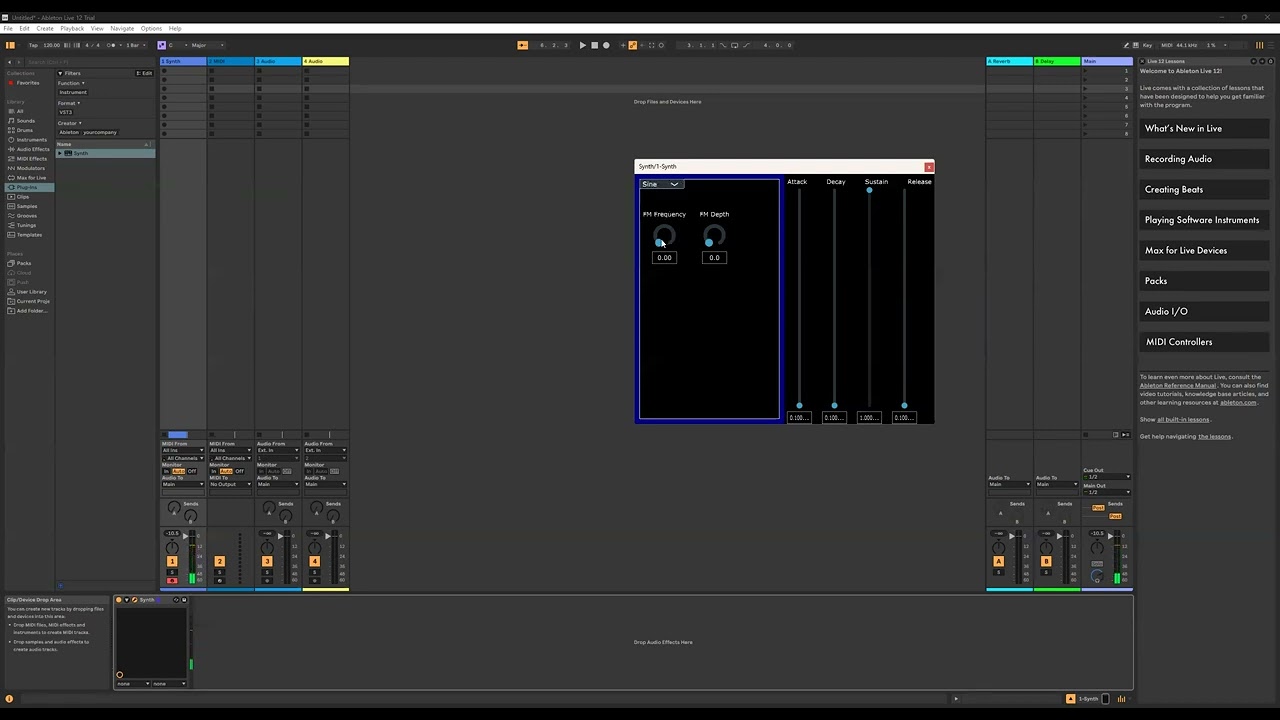Open the Playback menu
Image resolution: width=1280 pixels, height=720 pixels.
(x=72, y=28)
